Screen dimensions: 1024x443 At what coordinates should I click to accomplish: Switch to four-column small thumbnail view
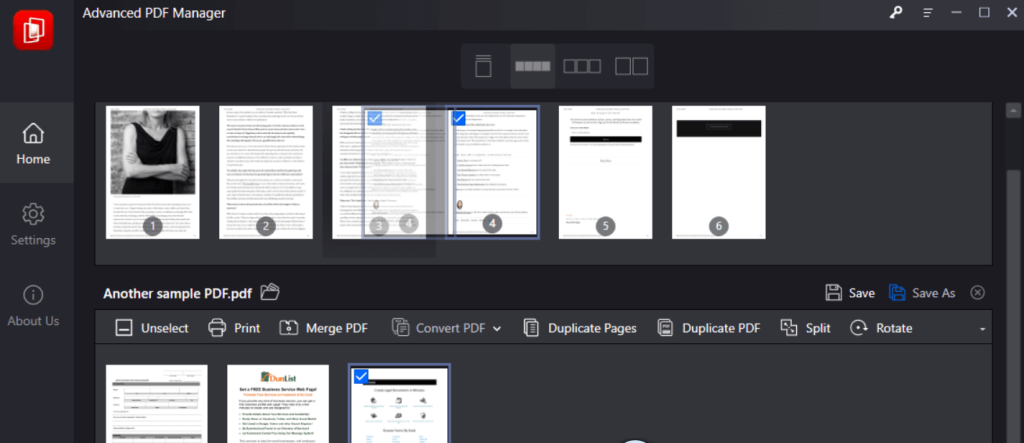[x=532, y=66]
